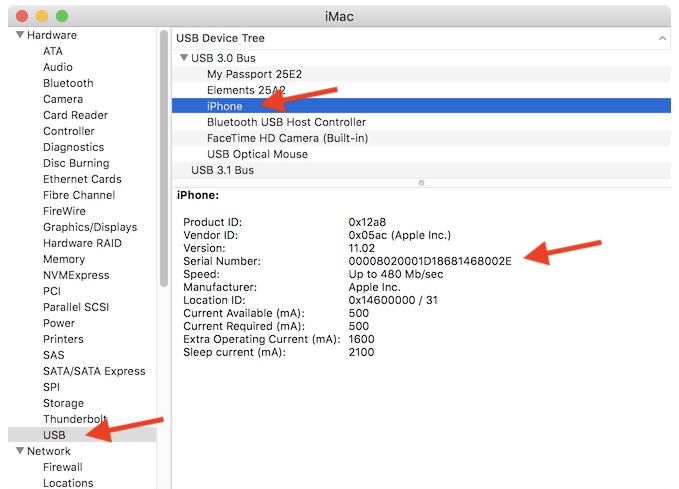
Task: Click Speed value Up to 480 Mb/sec
Action: click(x=396, y=274)
